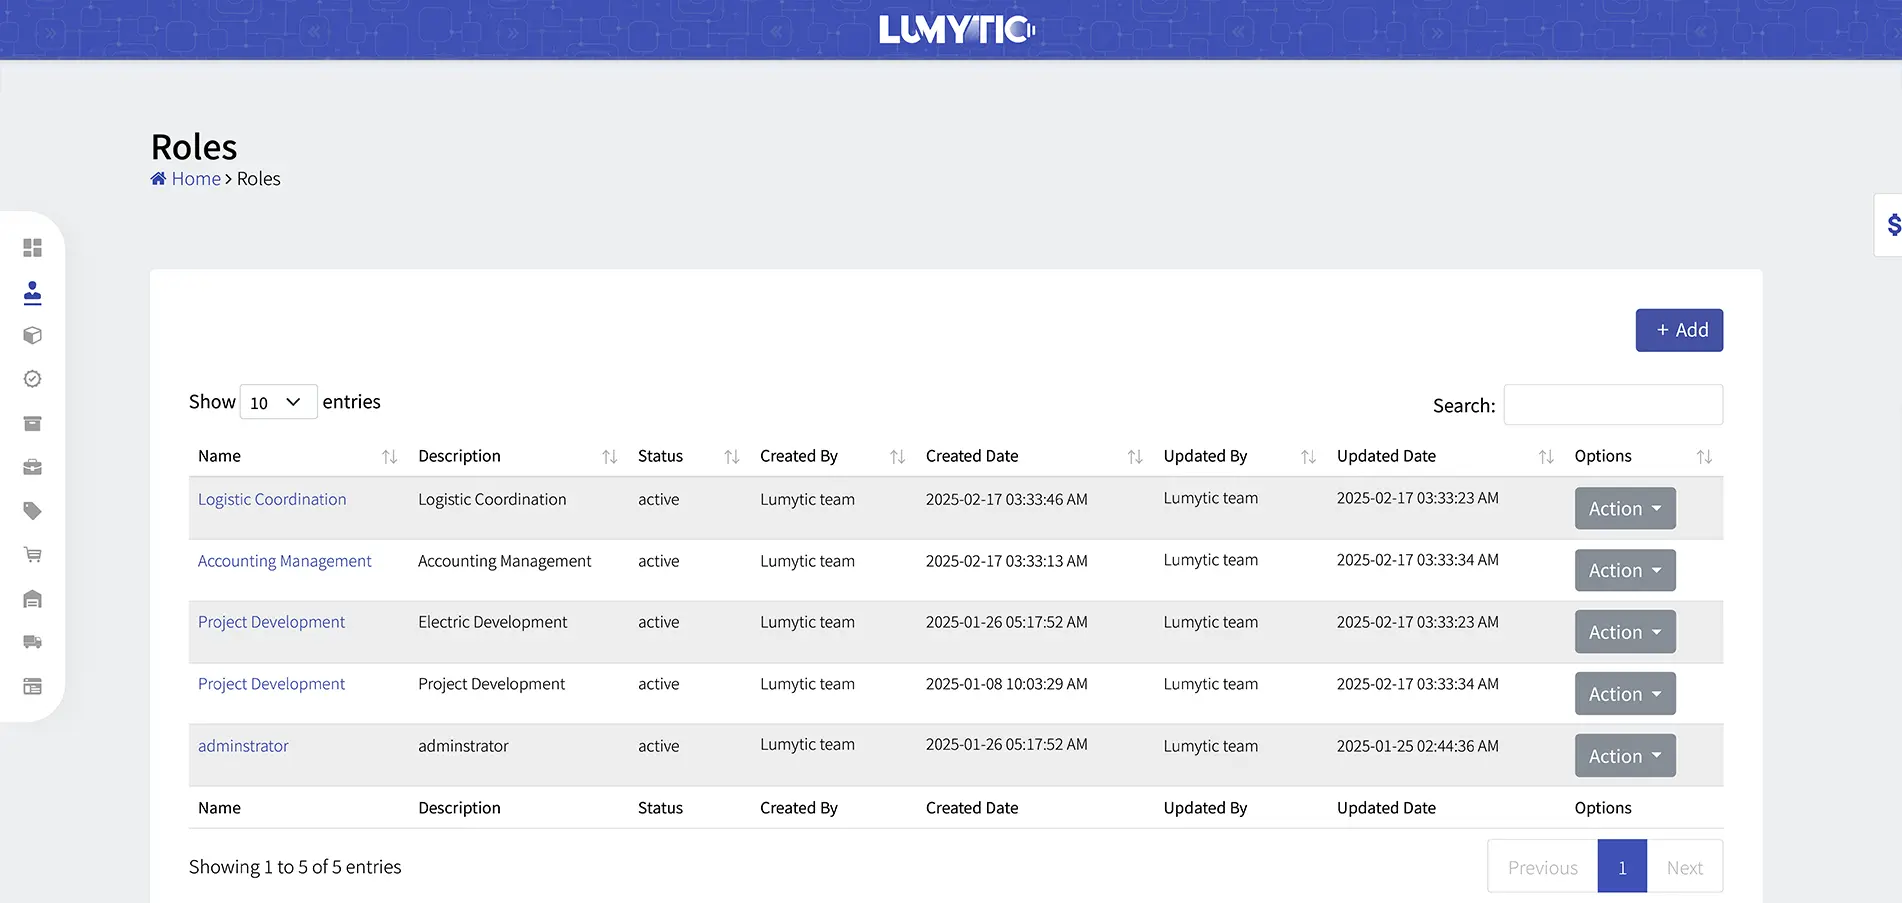Viewport: 1902px width, 903px height.
Task: Click the verified badge checkmark sidebar icon
Action: click(x=32, y=379)
